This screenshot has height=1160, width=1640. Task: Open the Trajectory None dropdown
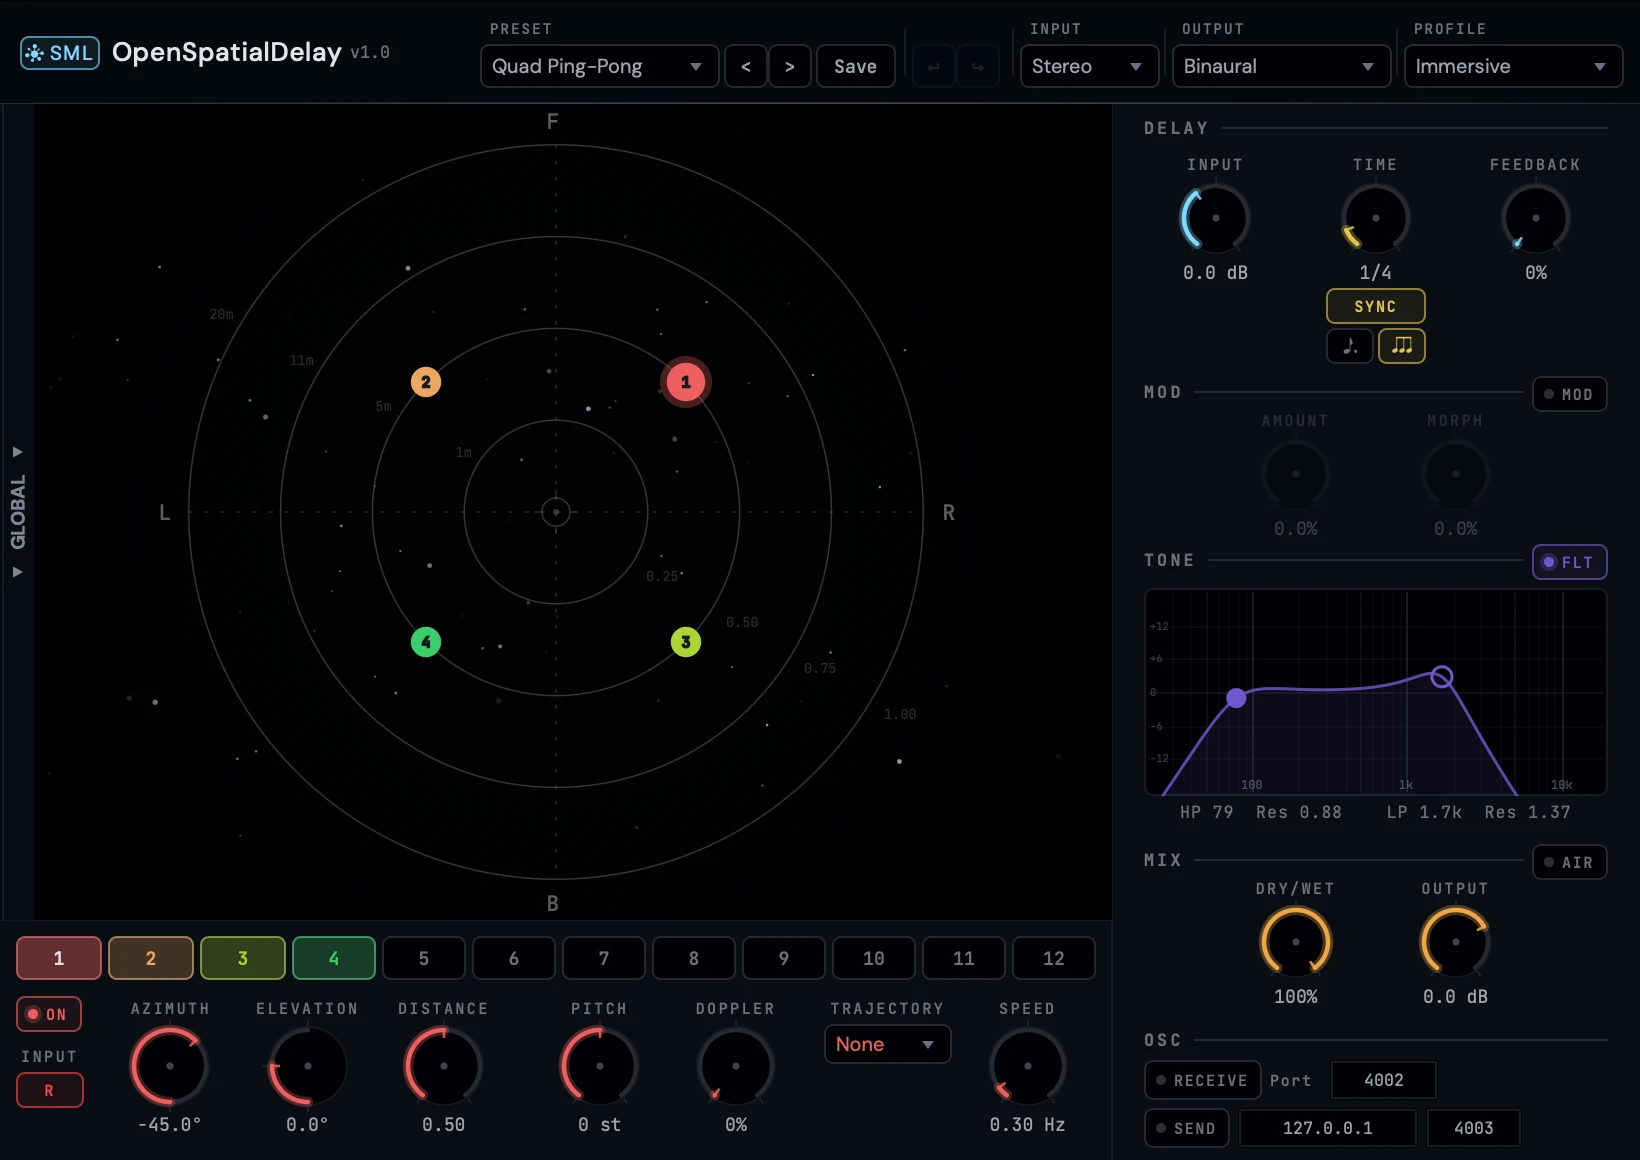pyautogui.click(x=887, y=1045)
